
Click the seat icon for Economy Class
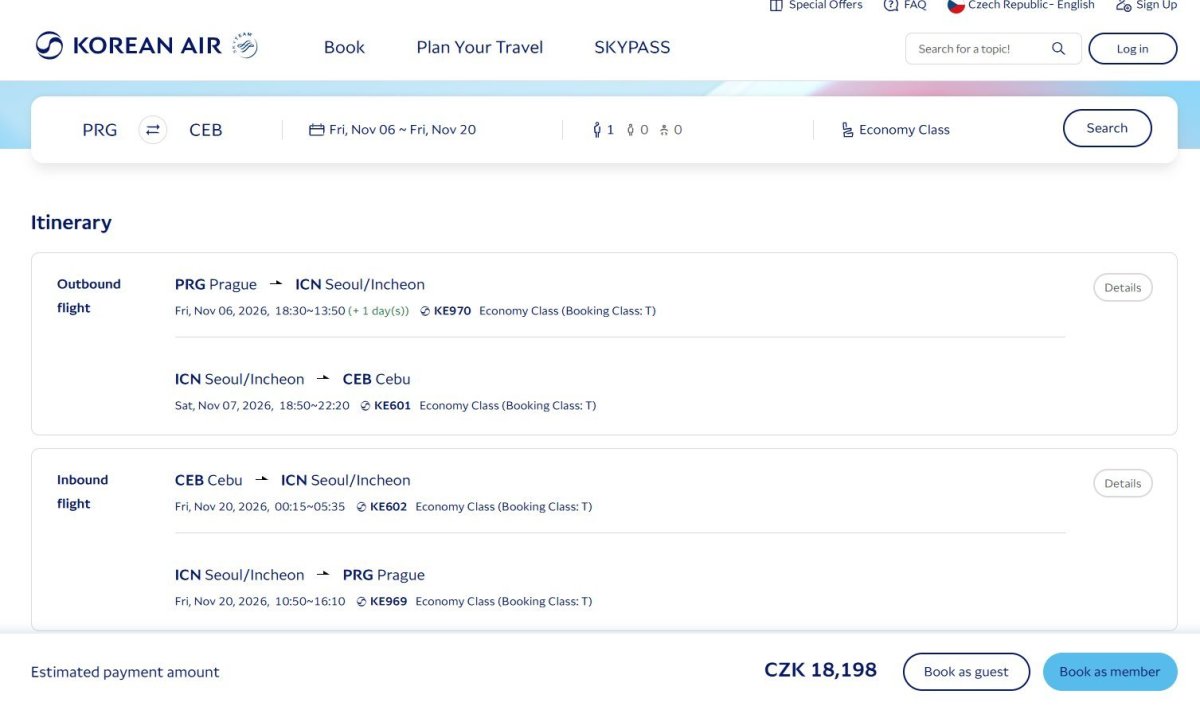pos(848,130)
